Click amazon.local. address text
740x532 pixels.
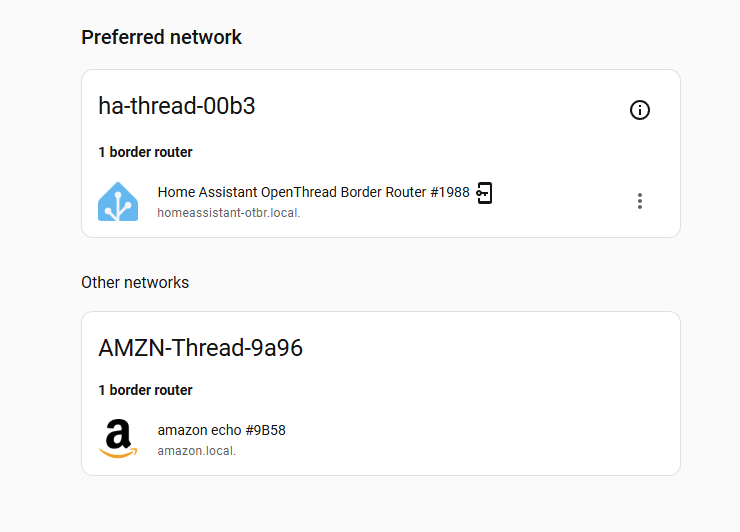(196, 451)
